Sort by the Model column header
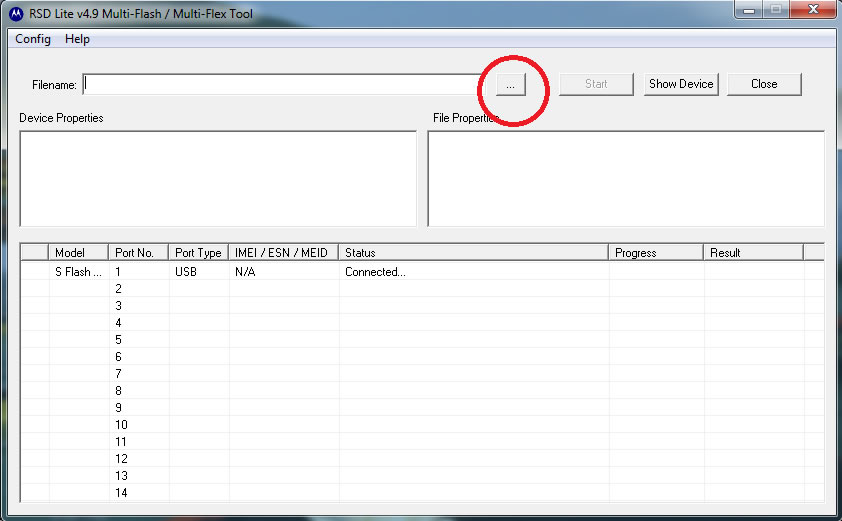 (x=79, y=252)
